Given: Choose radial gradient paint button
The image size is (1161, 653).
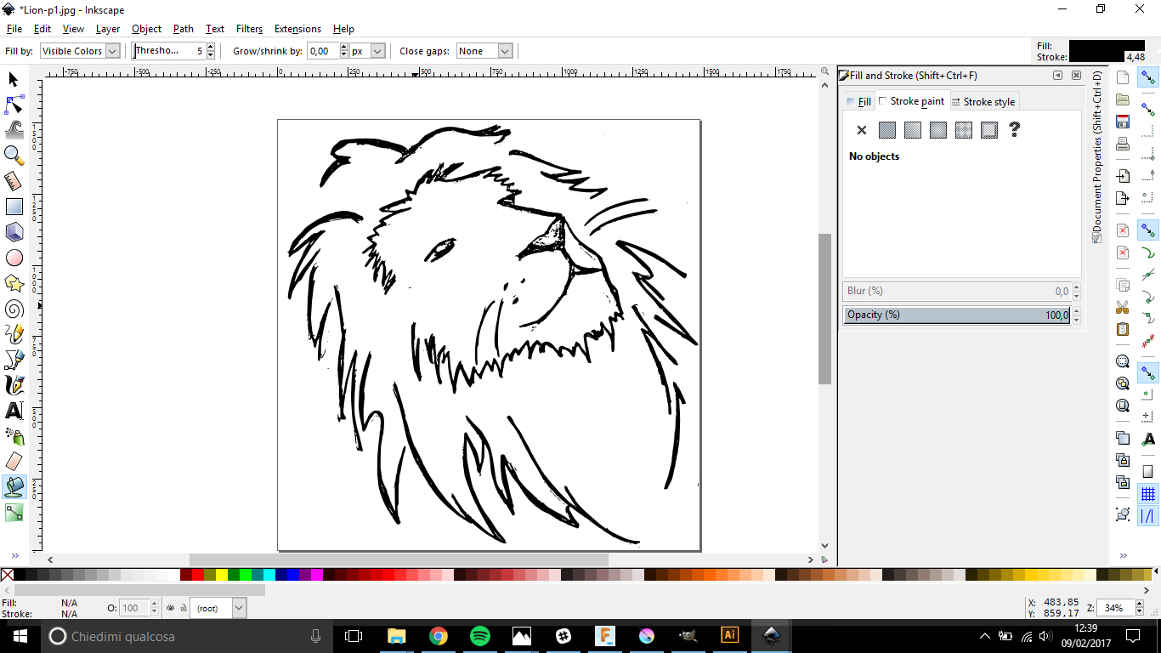Looking at the screenshot, I should pos(938,130).
